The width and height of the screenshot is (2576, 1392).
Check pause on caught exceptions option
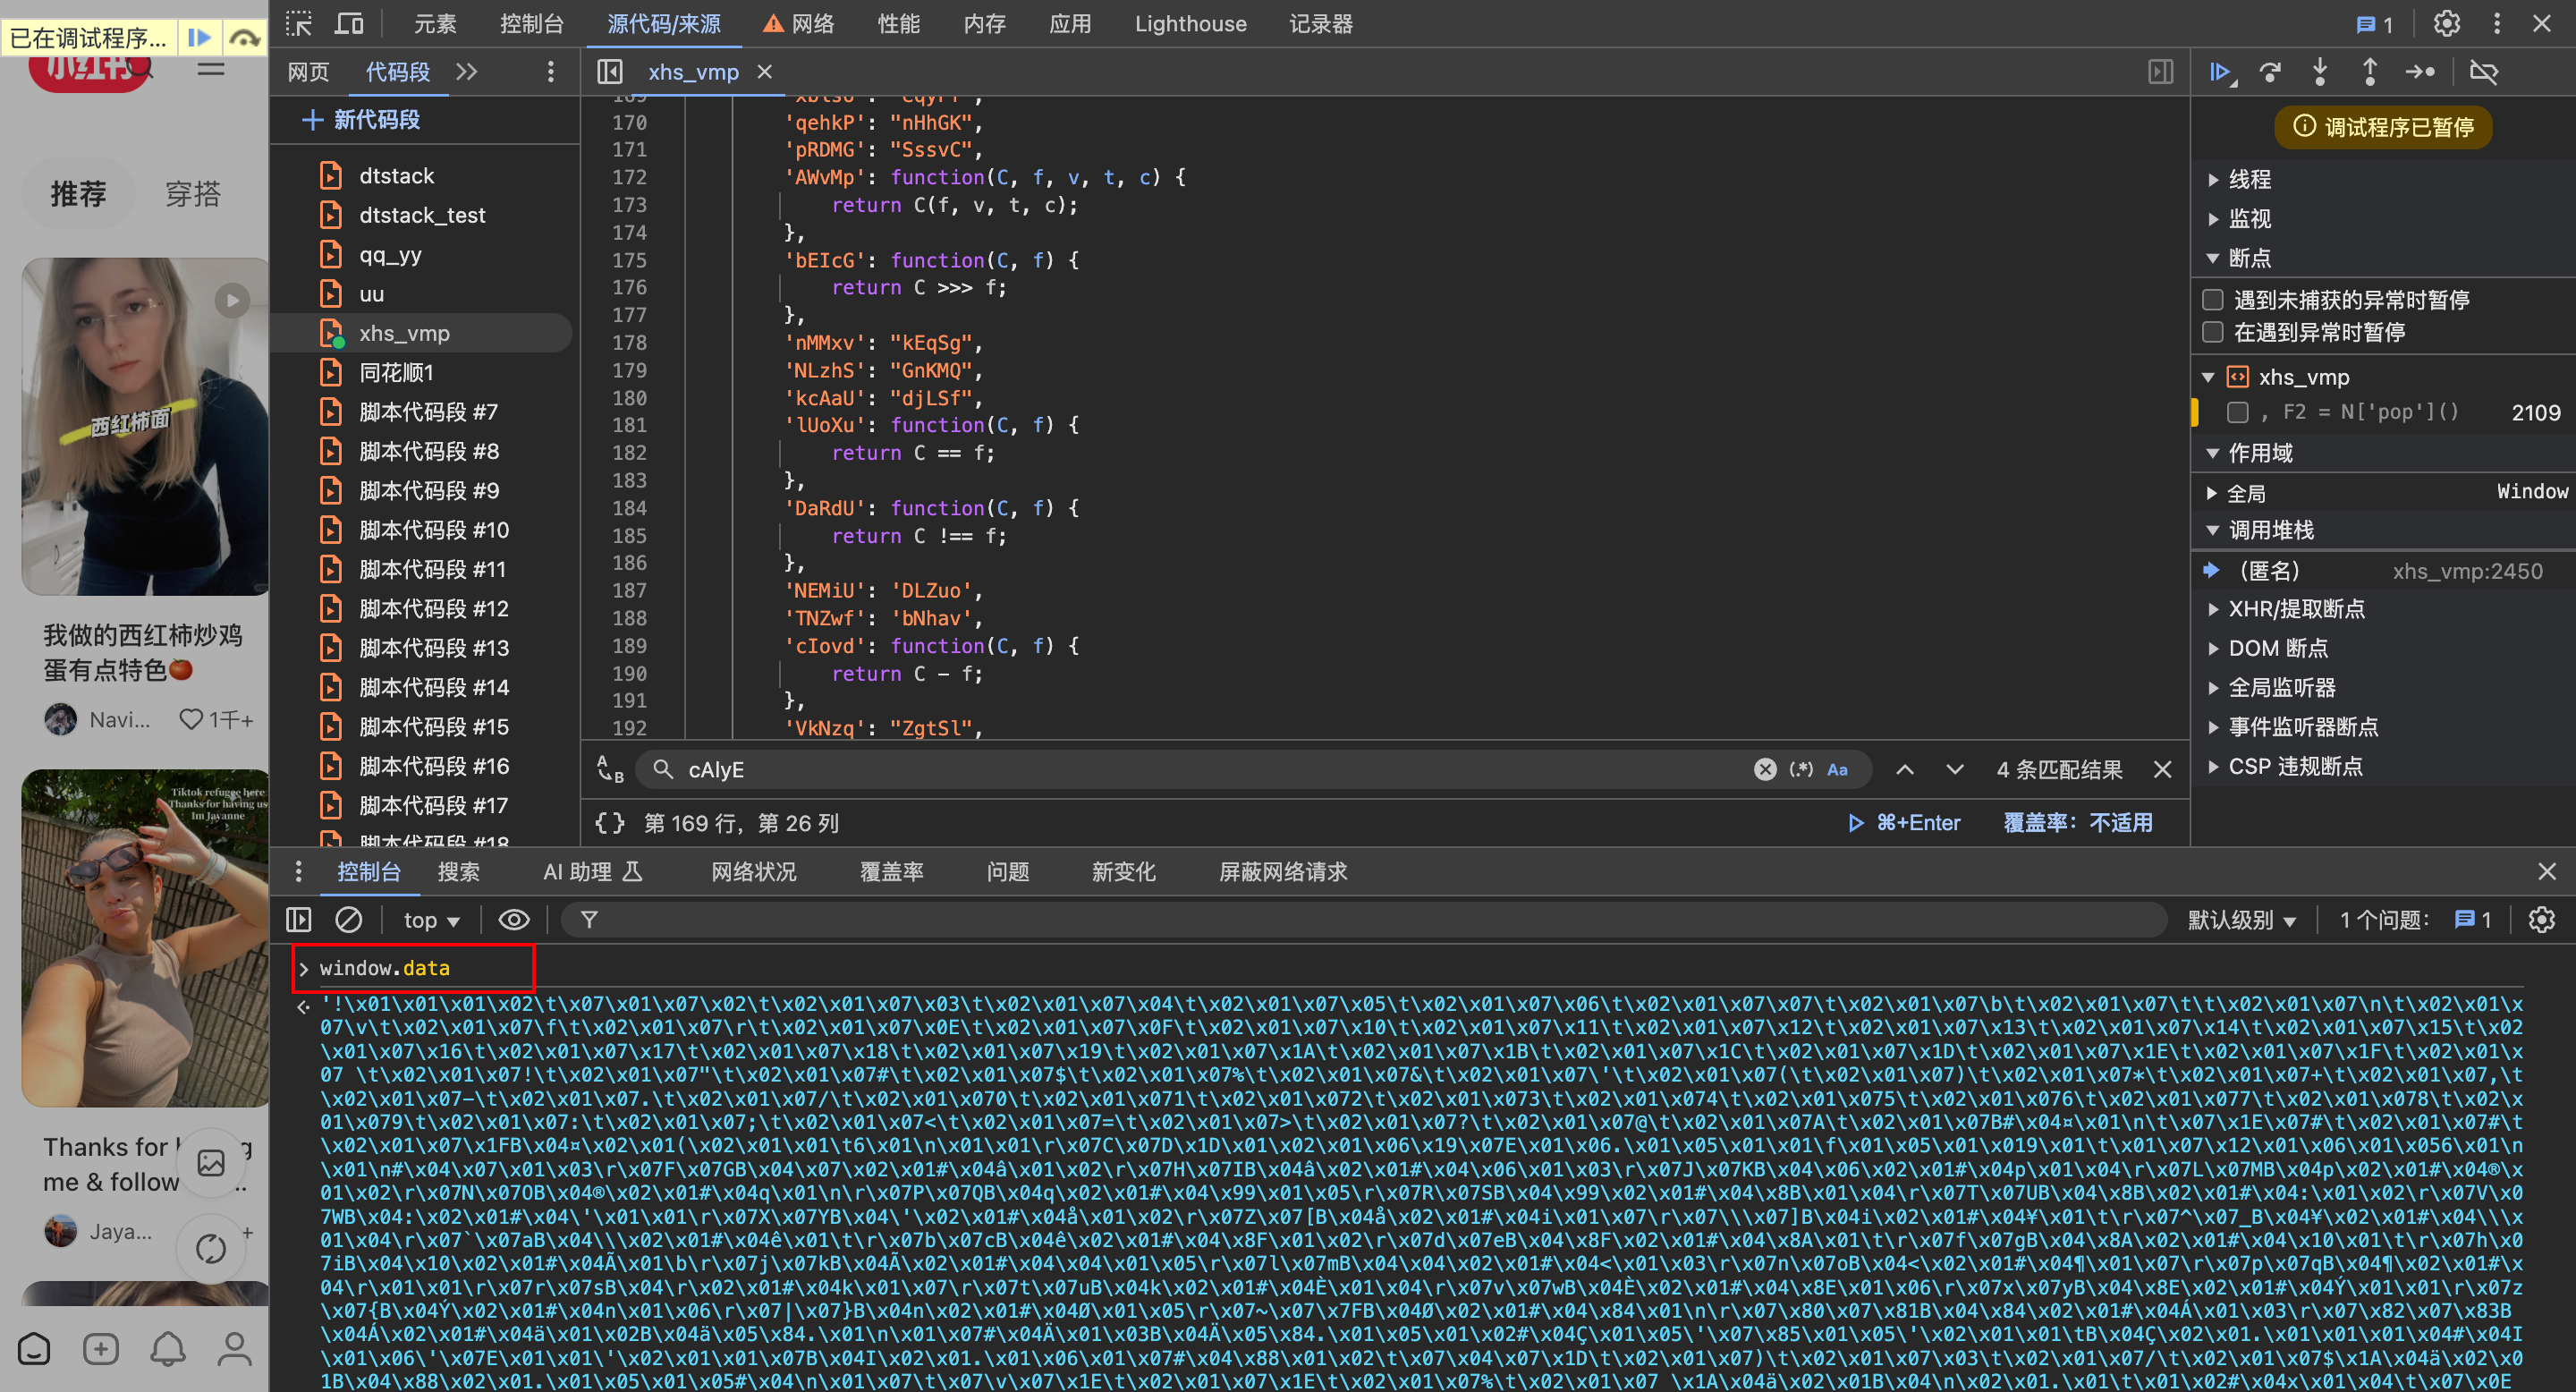click(x=2214, y=332)
